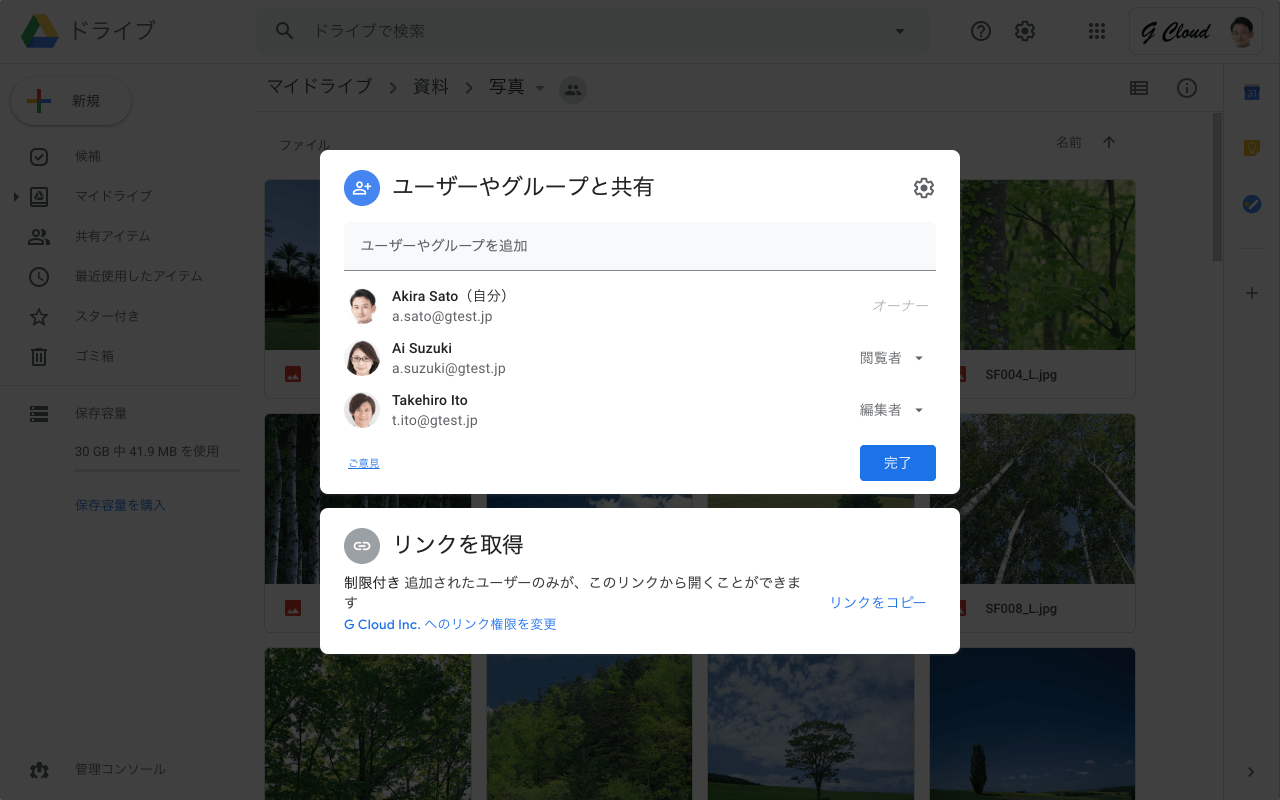Open search options dropdown arrow
Image resolution: width=1280 pixels, height=800 pixels.
click(x=900, y=31)
